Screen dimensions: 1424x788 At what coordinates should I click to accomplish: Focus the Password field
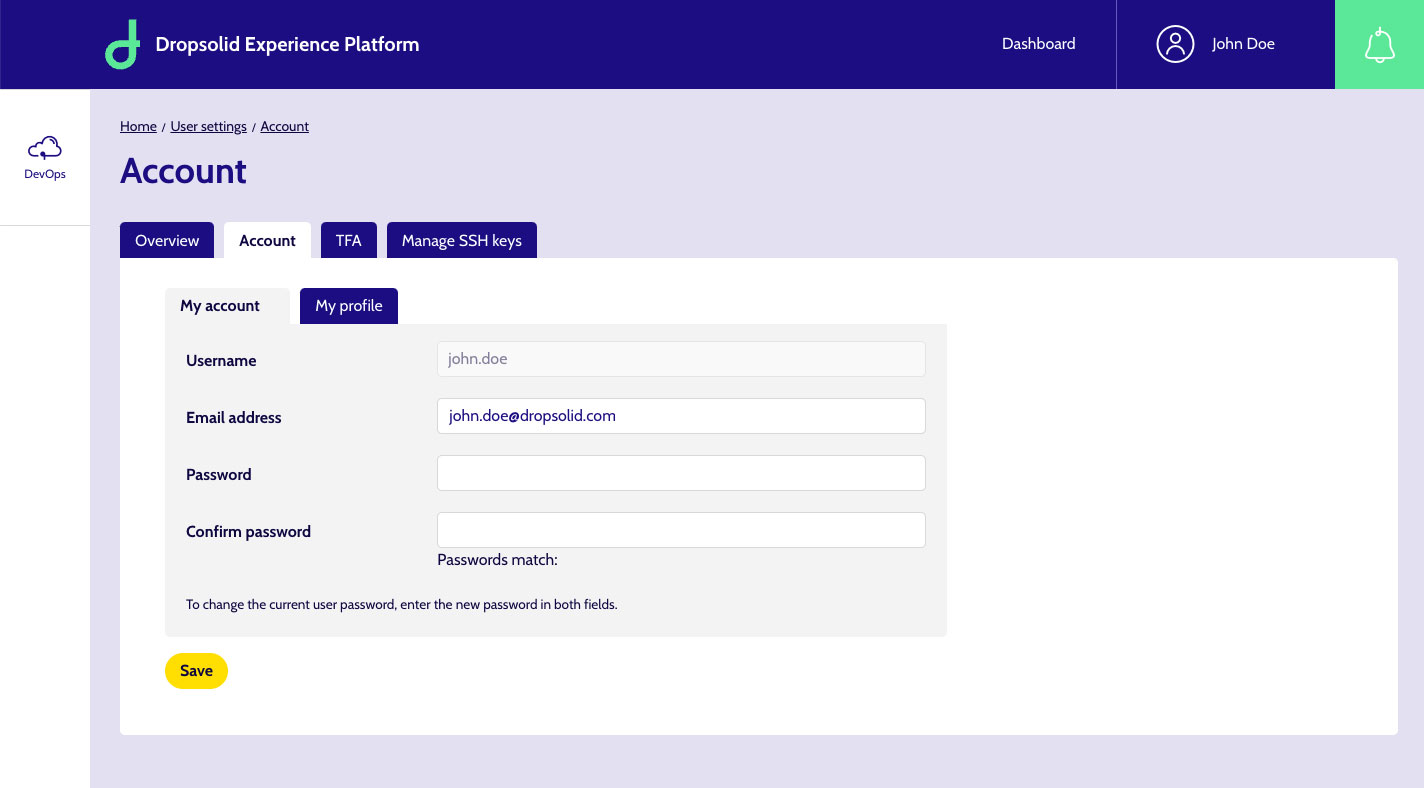coord(681,473)
